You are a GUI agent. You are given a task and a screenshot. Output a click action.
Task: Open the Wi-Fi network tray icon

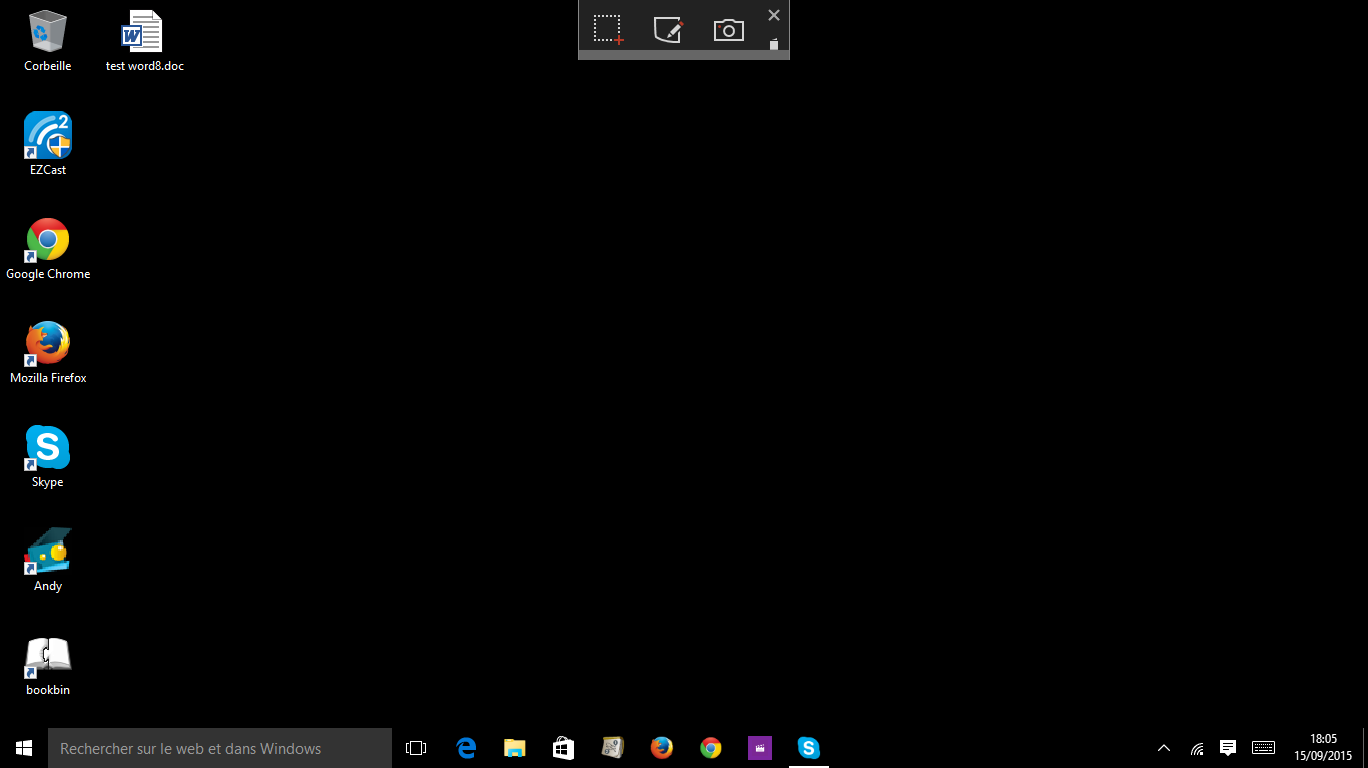pos(1197,748)
